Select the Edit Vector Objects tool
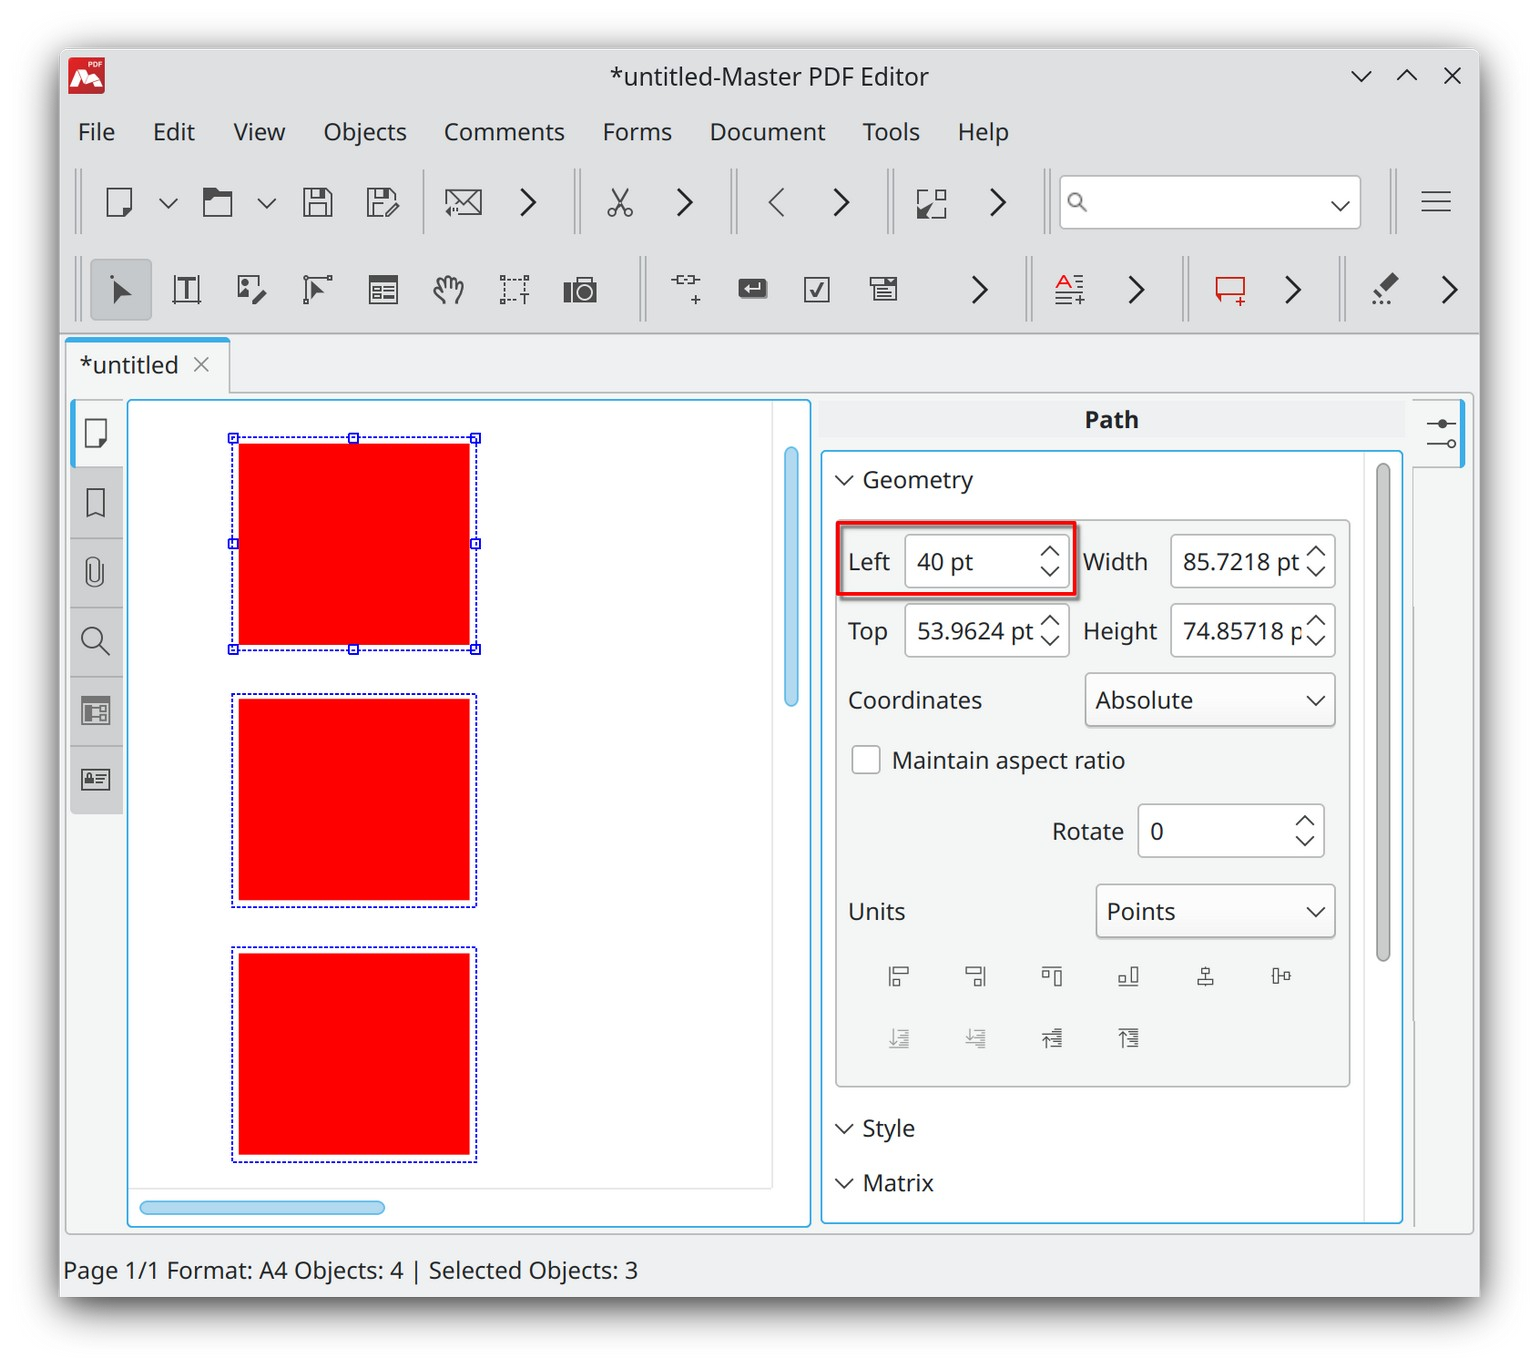1539x1368 pixels. pos(317,290)
